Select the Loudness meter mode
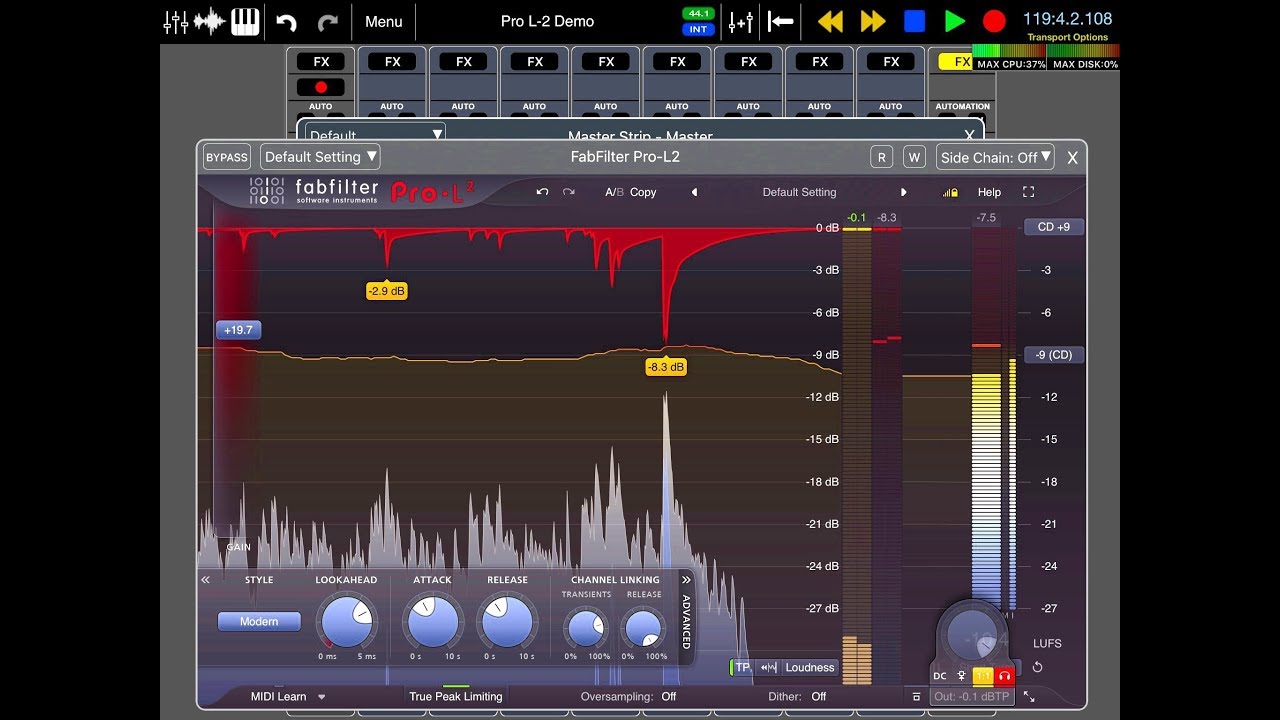1280x720 pixels. (x=810, y=667)
